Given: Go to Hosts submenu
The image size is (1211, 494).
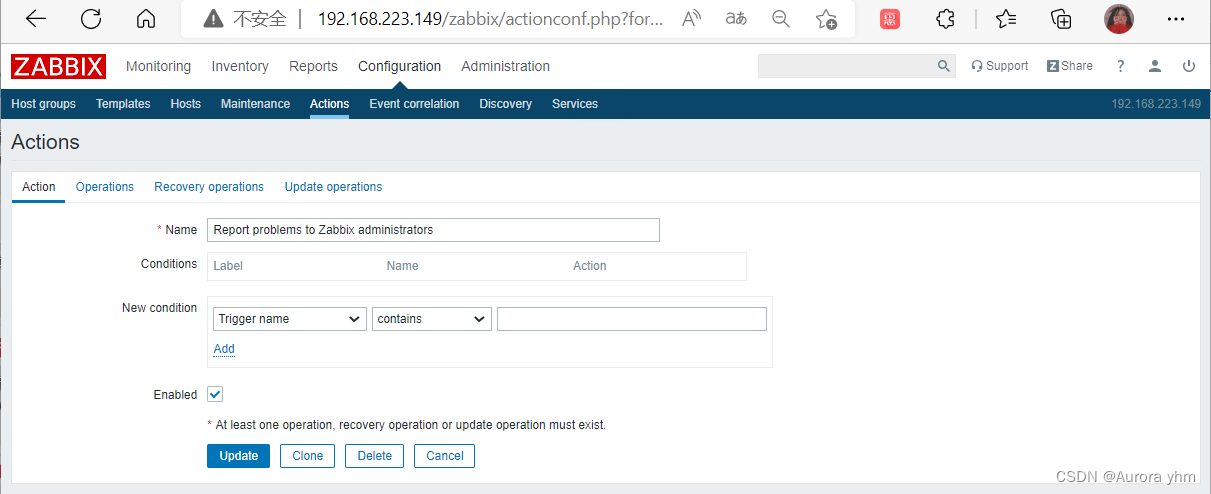Looking at the screenshot, I should [185, 104].
